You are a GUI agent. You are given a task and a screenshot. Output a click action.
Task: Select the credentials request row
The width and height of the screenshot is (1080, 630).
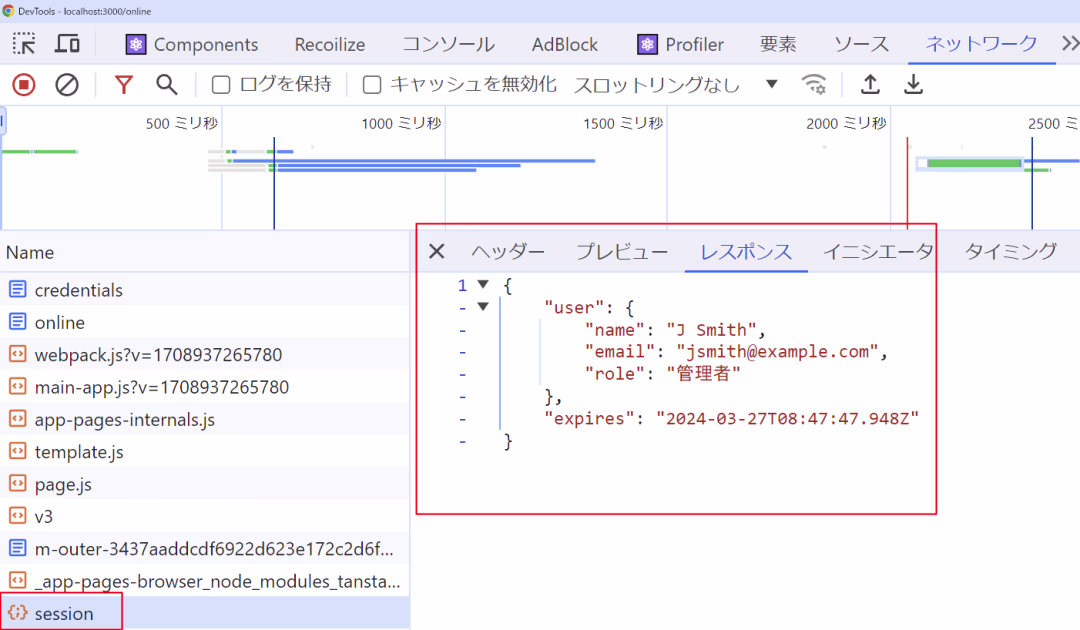tap(205, 289)
